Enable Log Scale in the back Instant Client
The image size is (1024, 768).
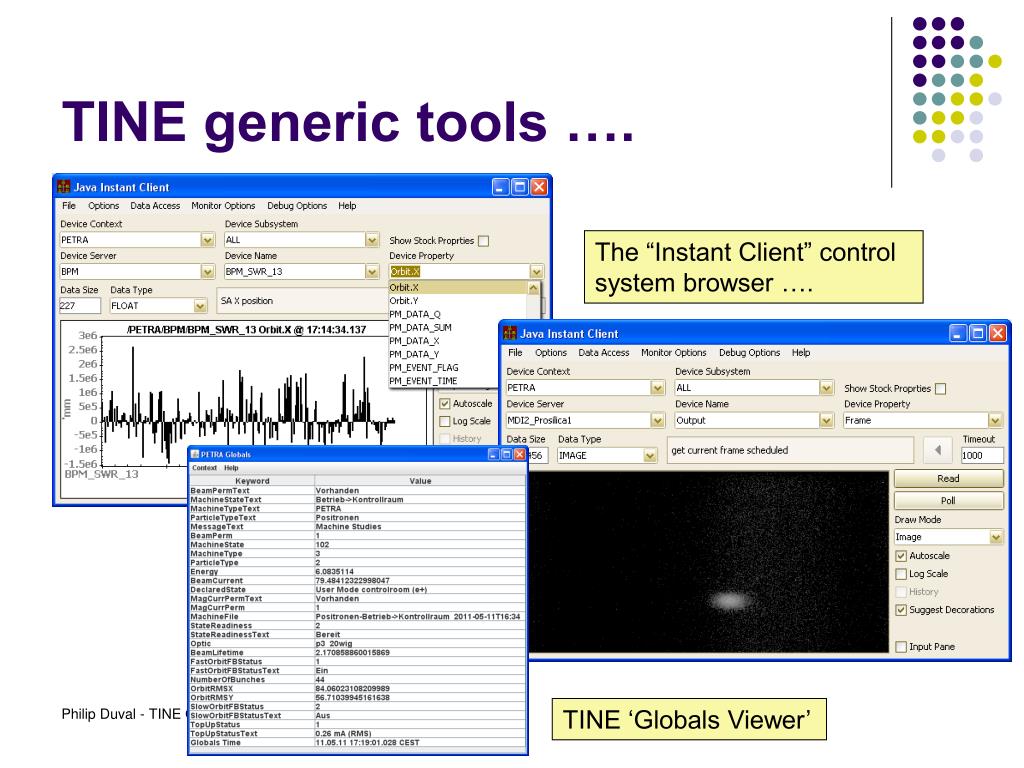point(445,421)
